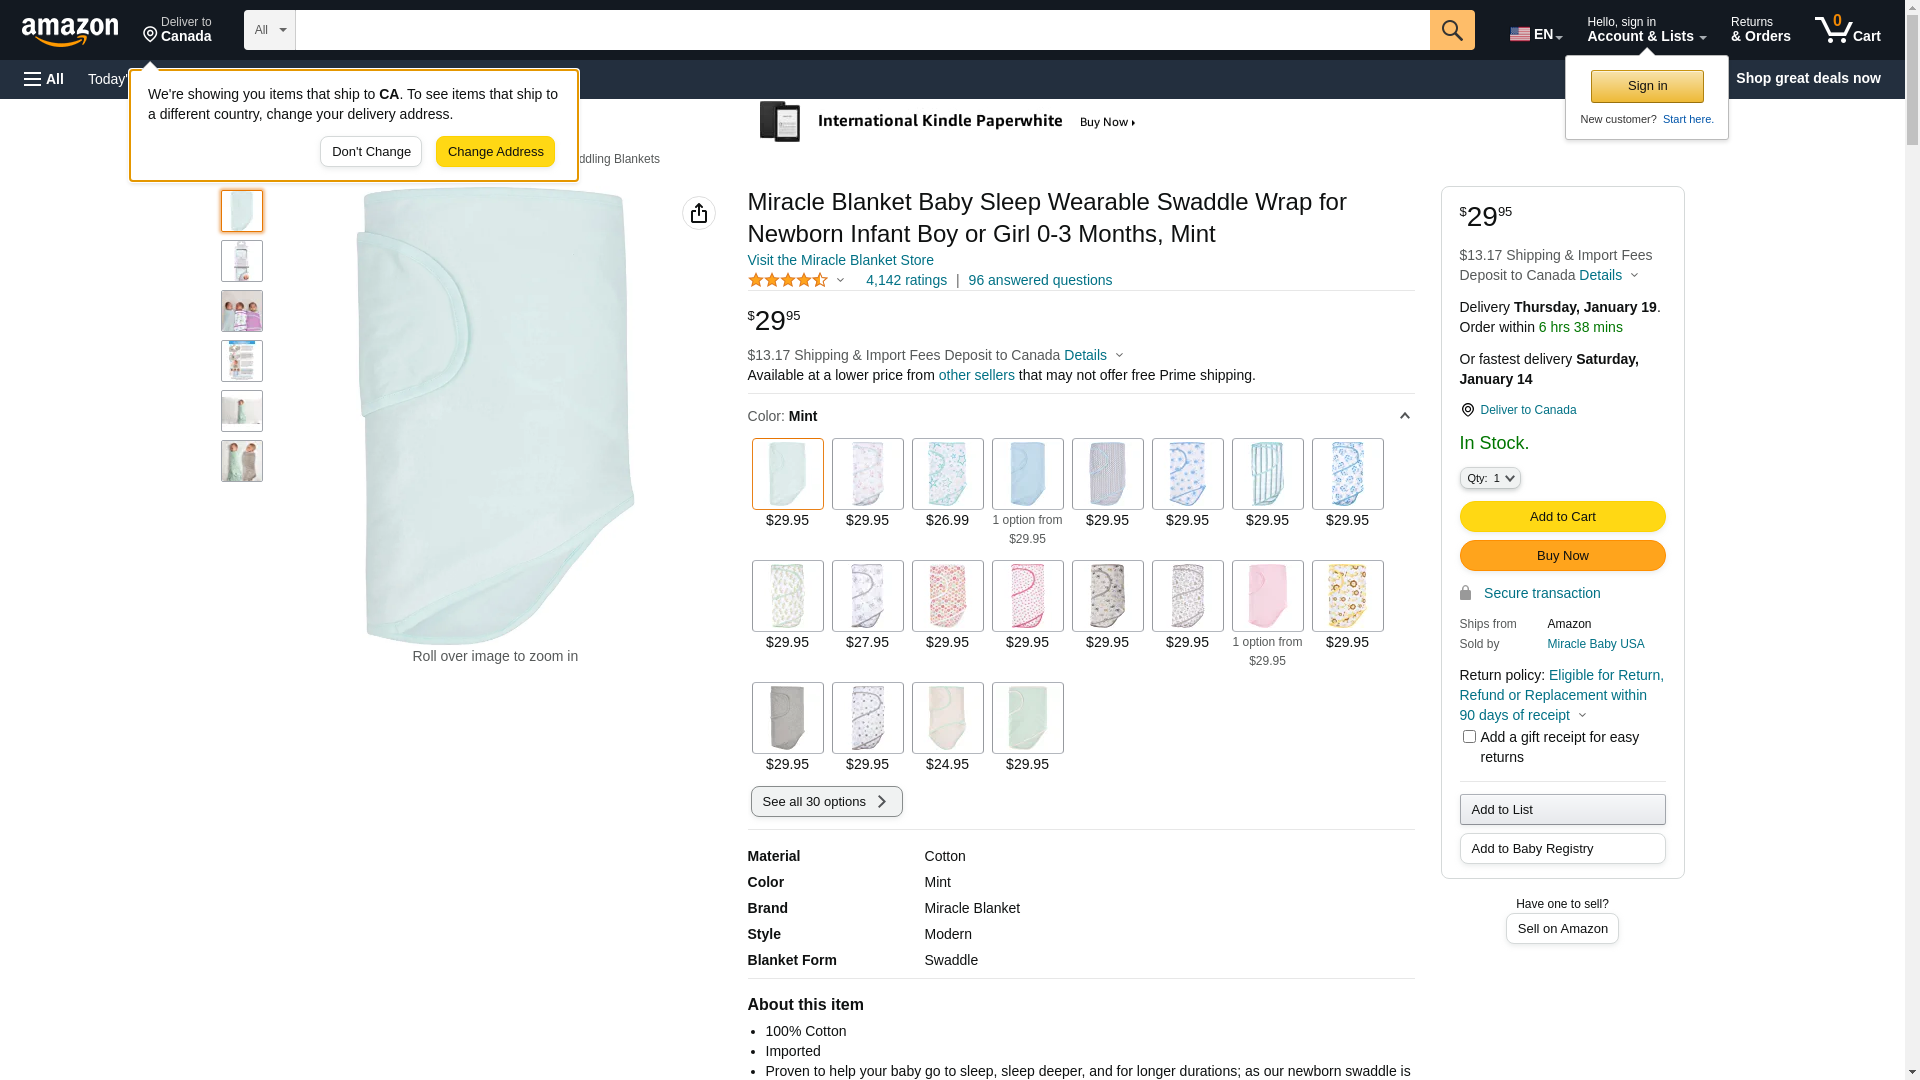Open the All hamburger menu
This screenshot has height=1080, width=1920.
pyautogui.click(x=44, y=79)
